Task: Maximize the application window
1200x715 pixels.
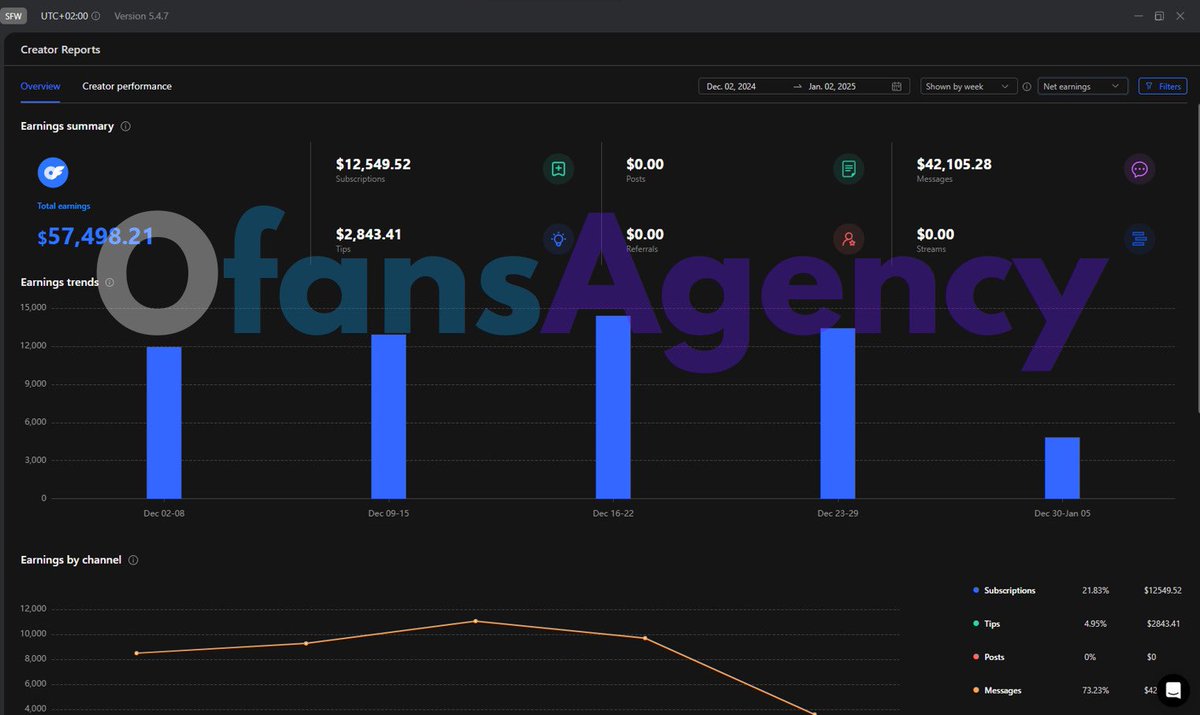Action: click(1159, 16)
